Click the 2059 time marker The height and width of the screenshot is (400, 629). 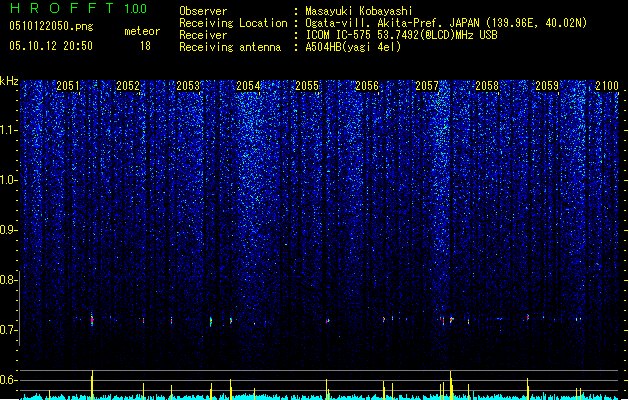tap(547, 86)
